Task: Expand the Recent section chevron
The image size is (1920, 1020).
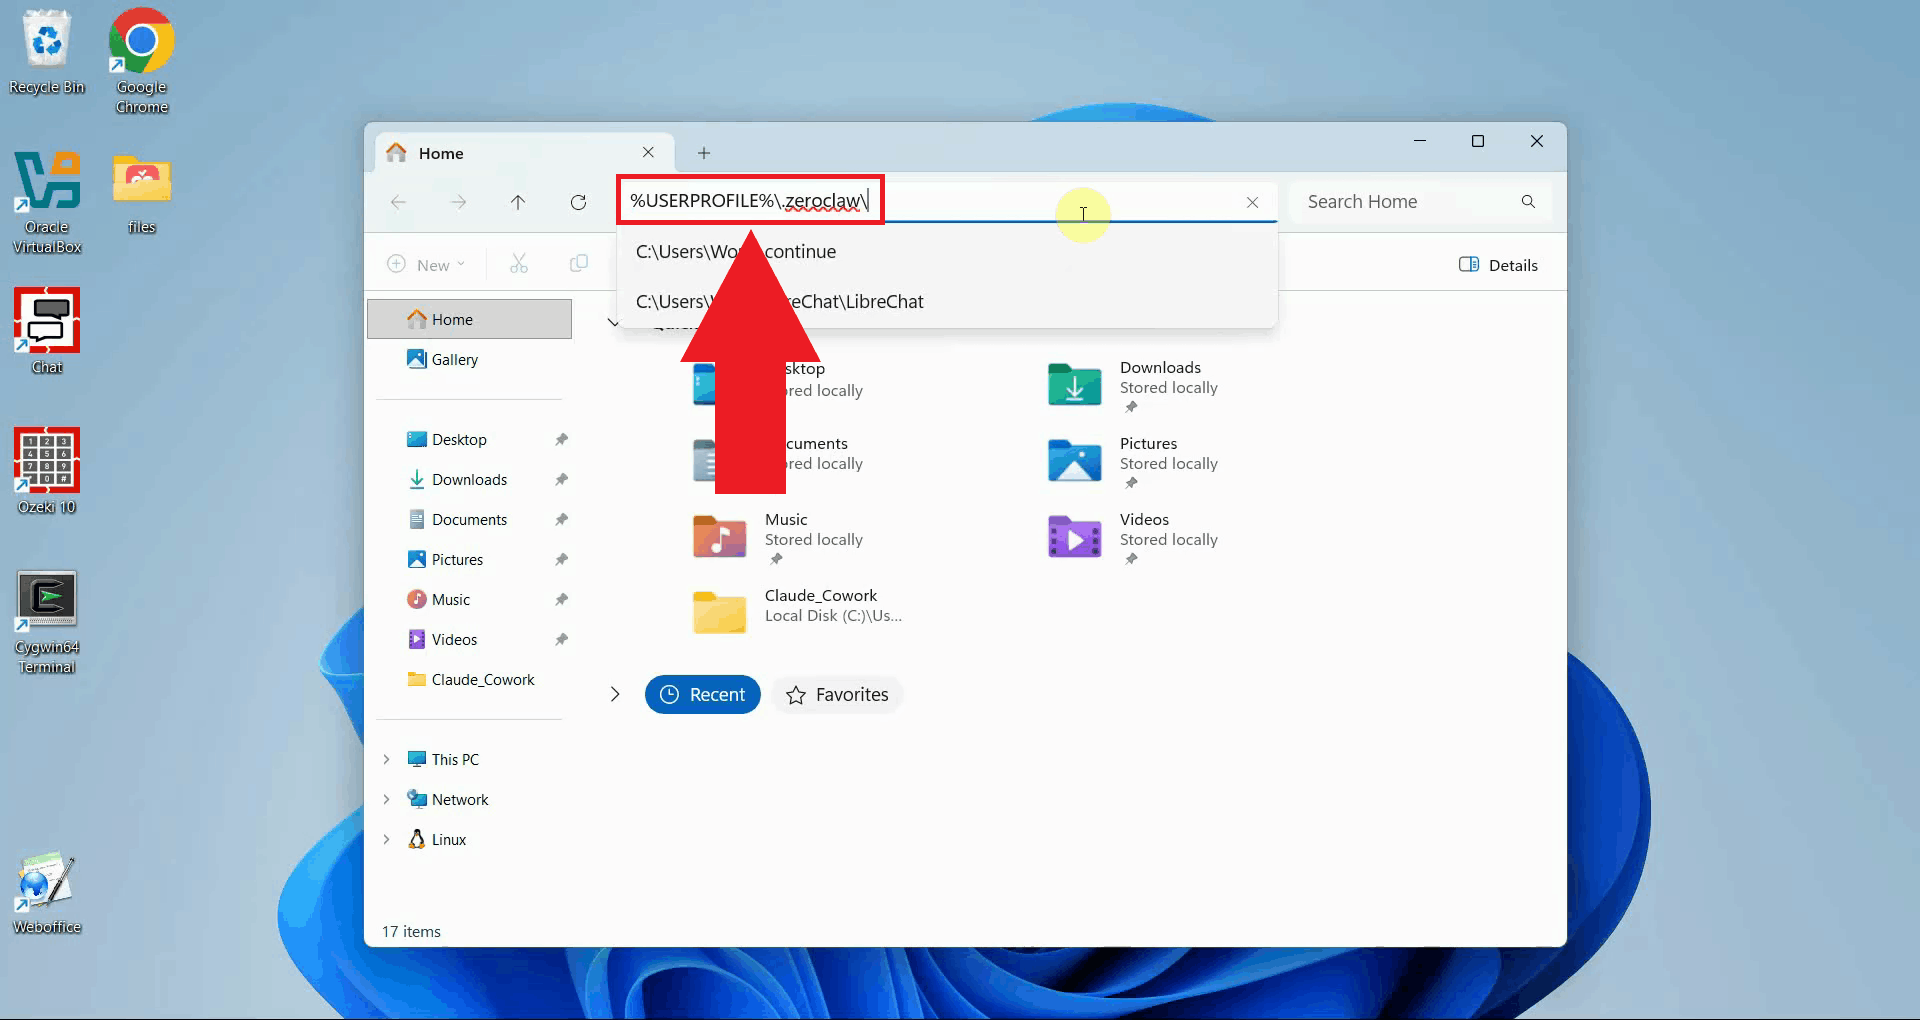Action: (615, 694)
